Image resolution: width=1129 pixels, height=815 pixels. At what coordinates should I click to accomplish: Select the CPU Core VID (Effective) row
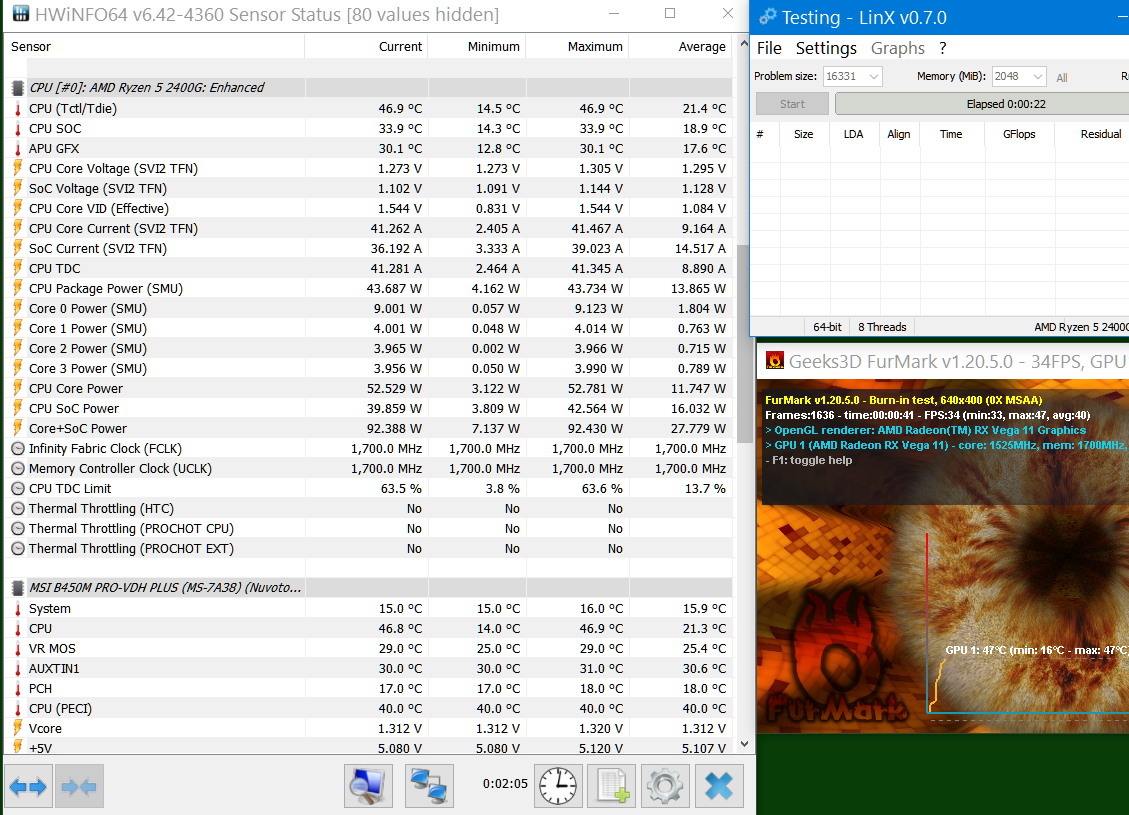(369, 209)
